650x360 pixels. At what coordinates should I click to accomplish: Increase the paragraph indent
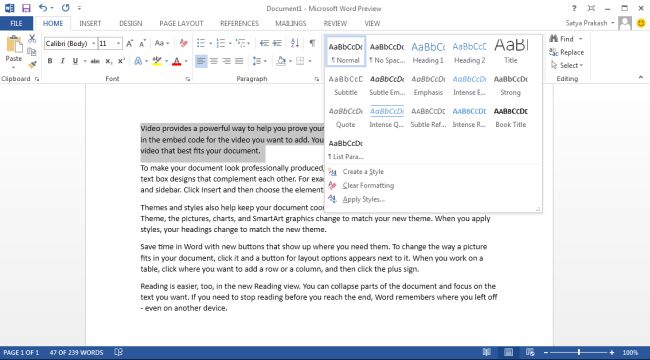pos(277,43)
